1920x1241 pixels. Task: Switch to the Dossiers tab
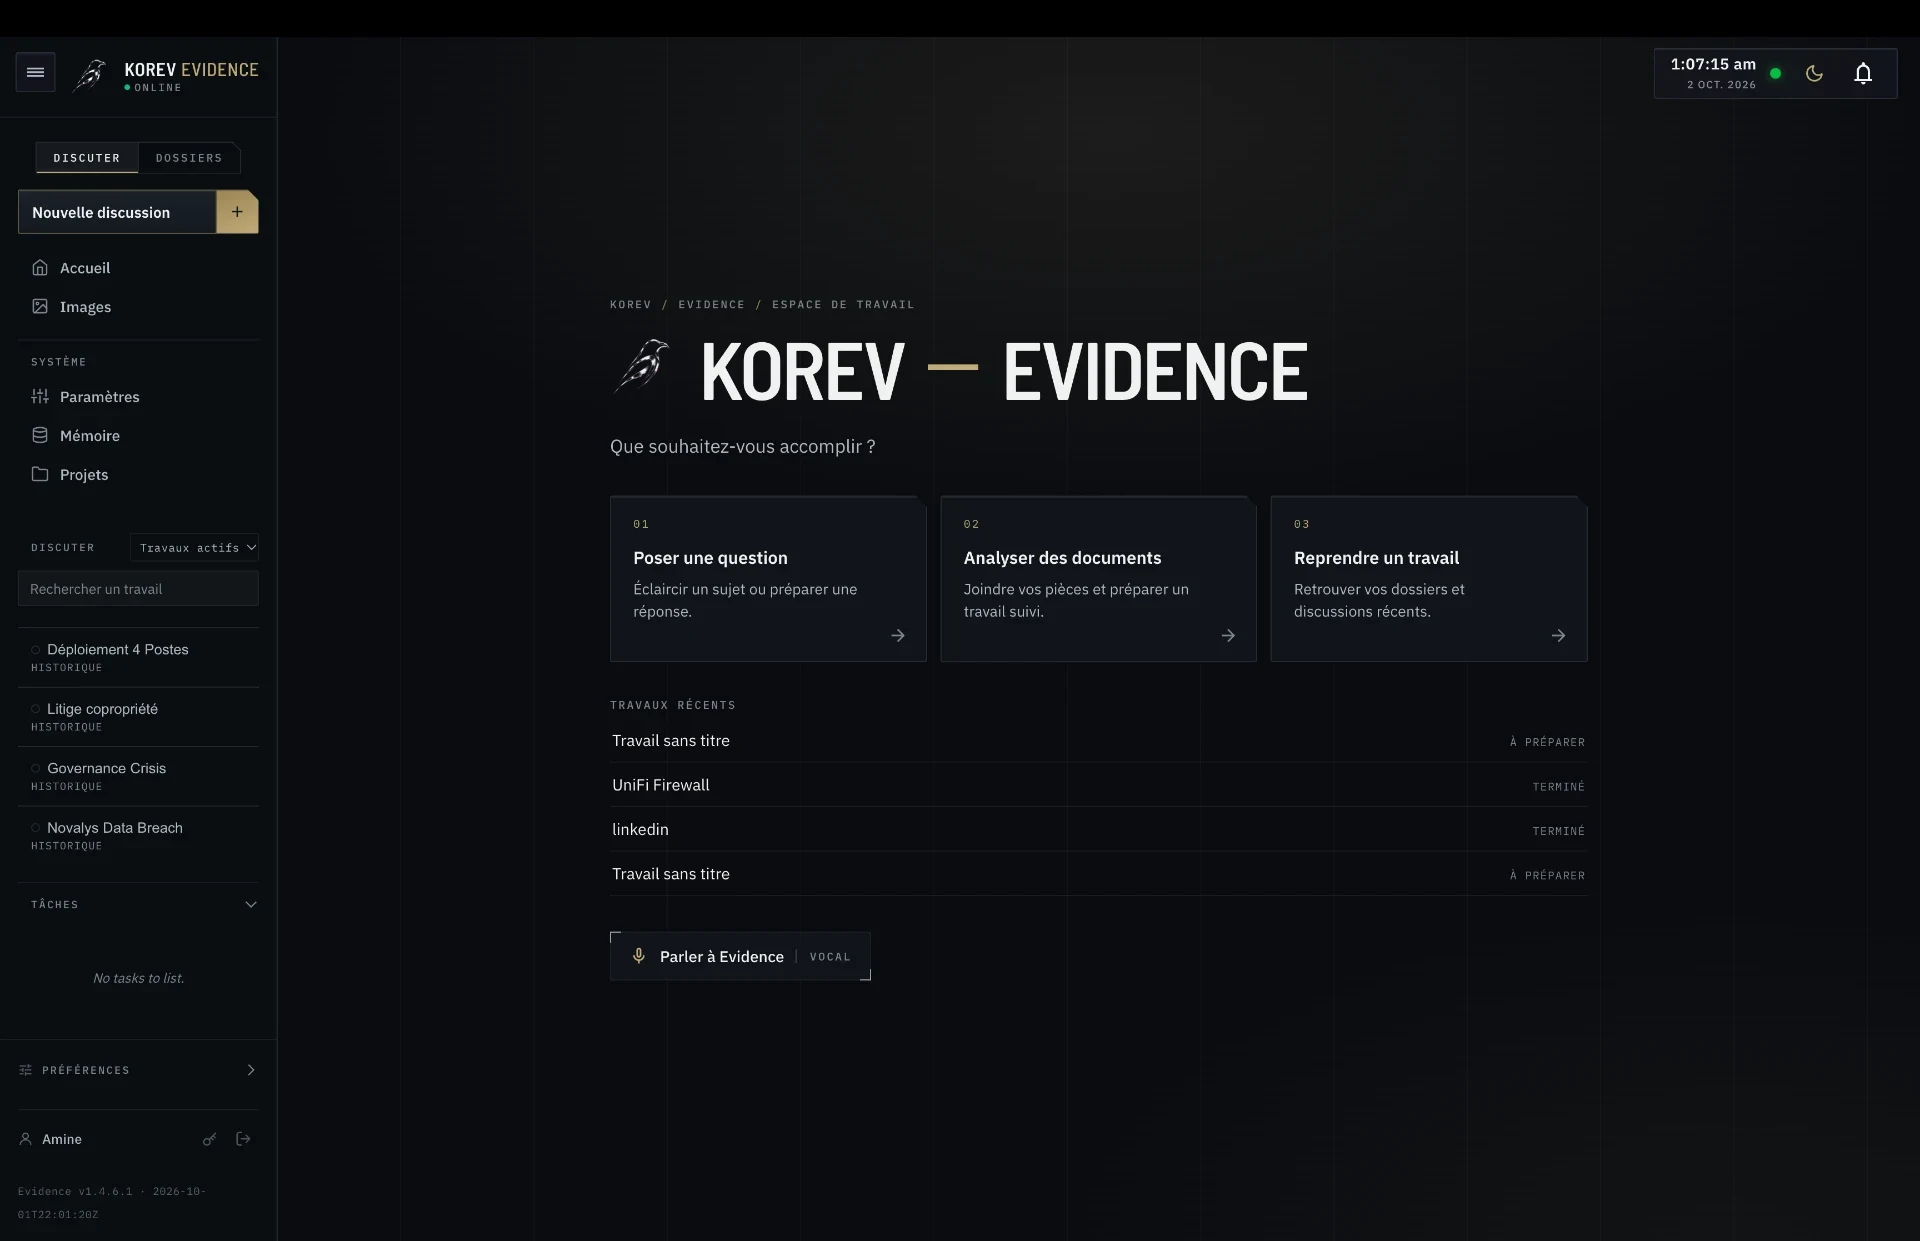pos(189,158)
